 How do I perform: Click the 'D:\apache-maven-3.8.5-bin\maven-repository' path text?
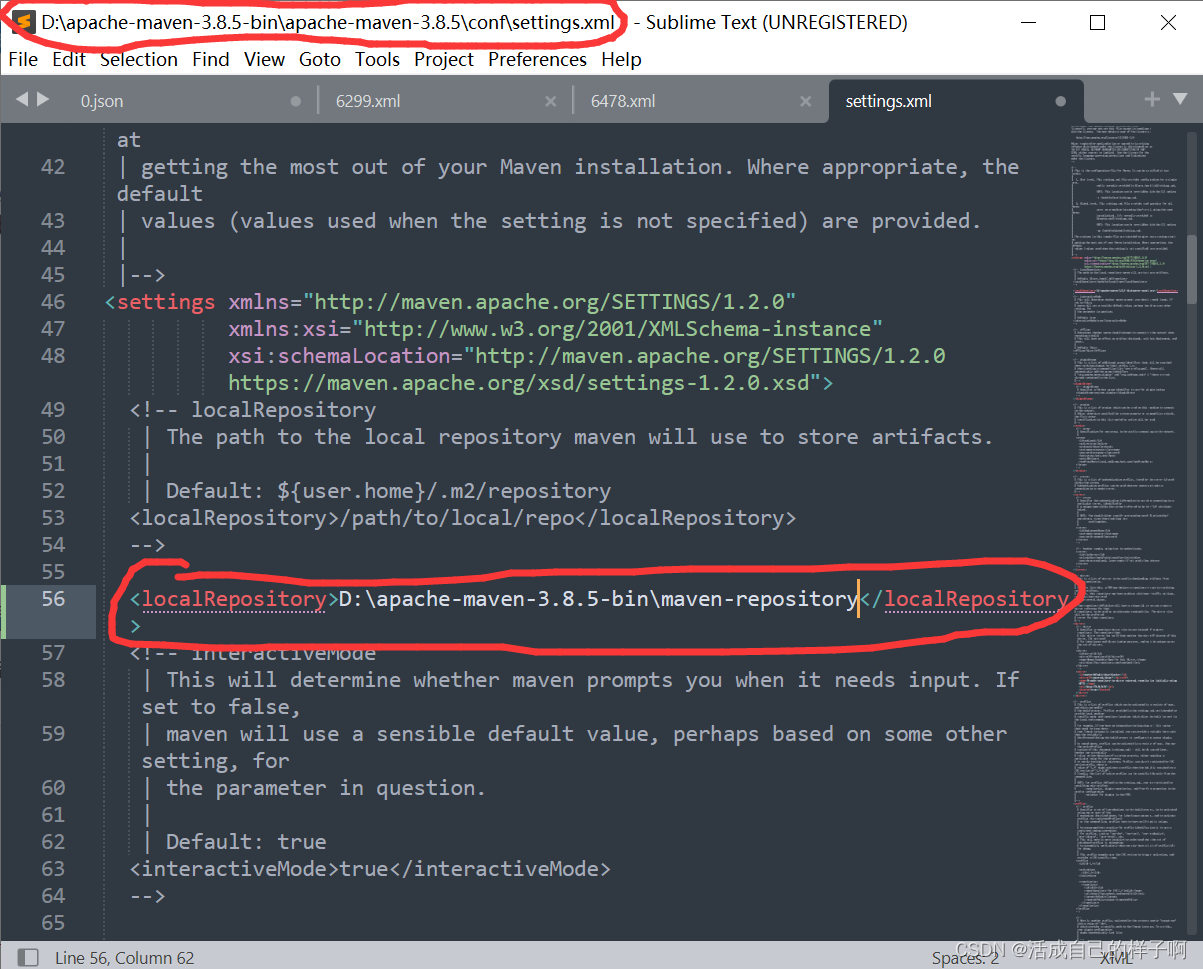pyautogui.click(x=598, y=598)
